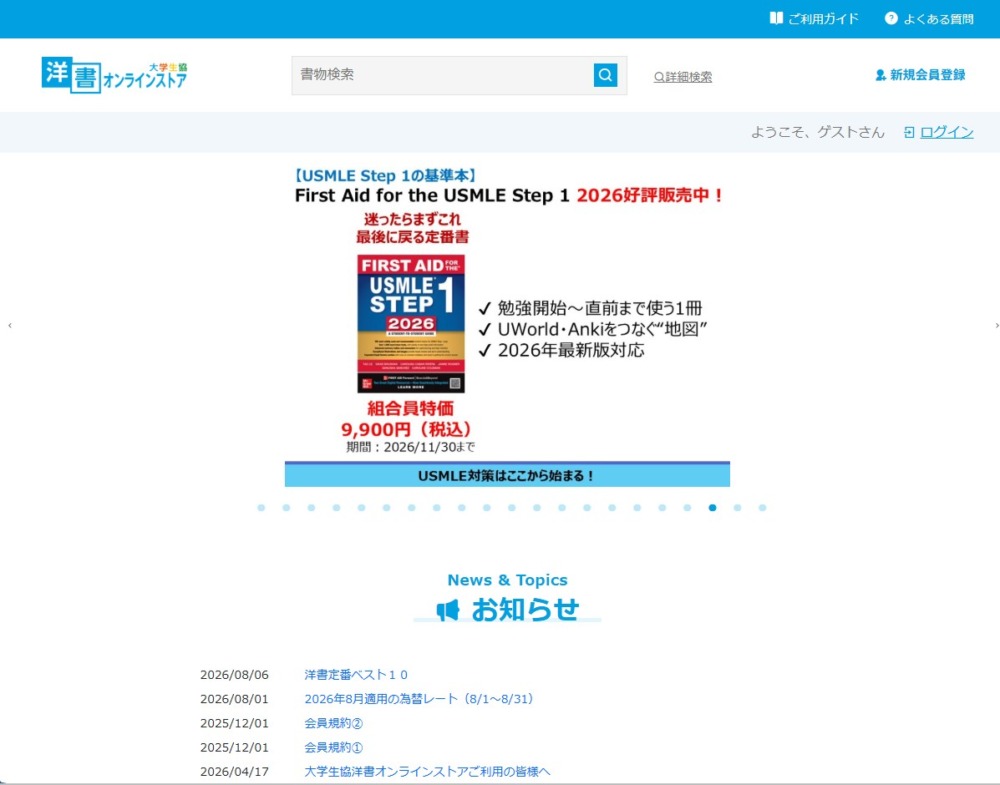1000x785 pixels.
Task: Open the ご利用ガイド link
Action: point(823,19)
